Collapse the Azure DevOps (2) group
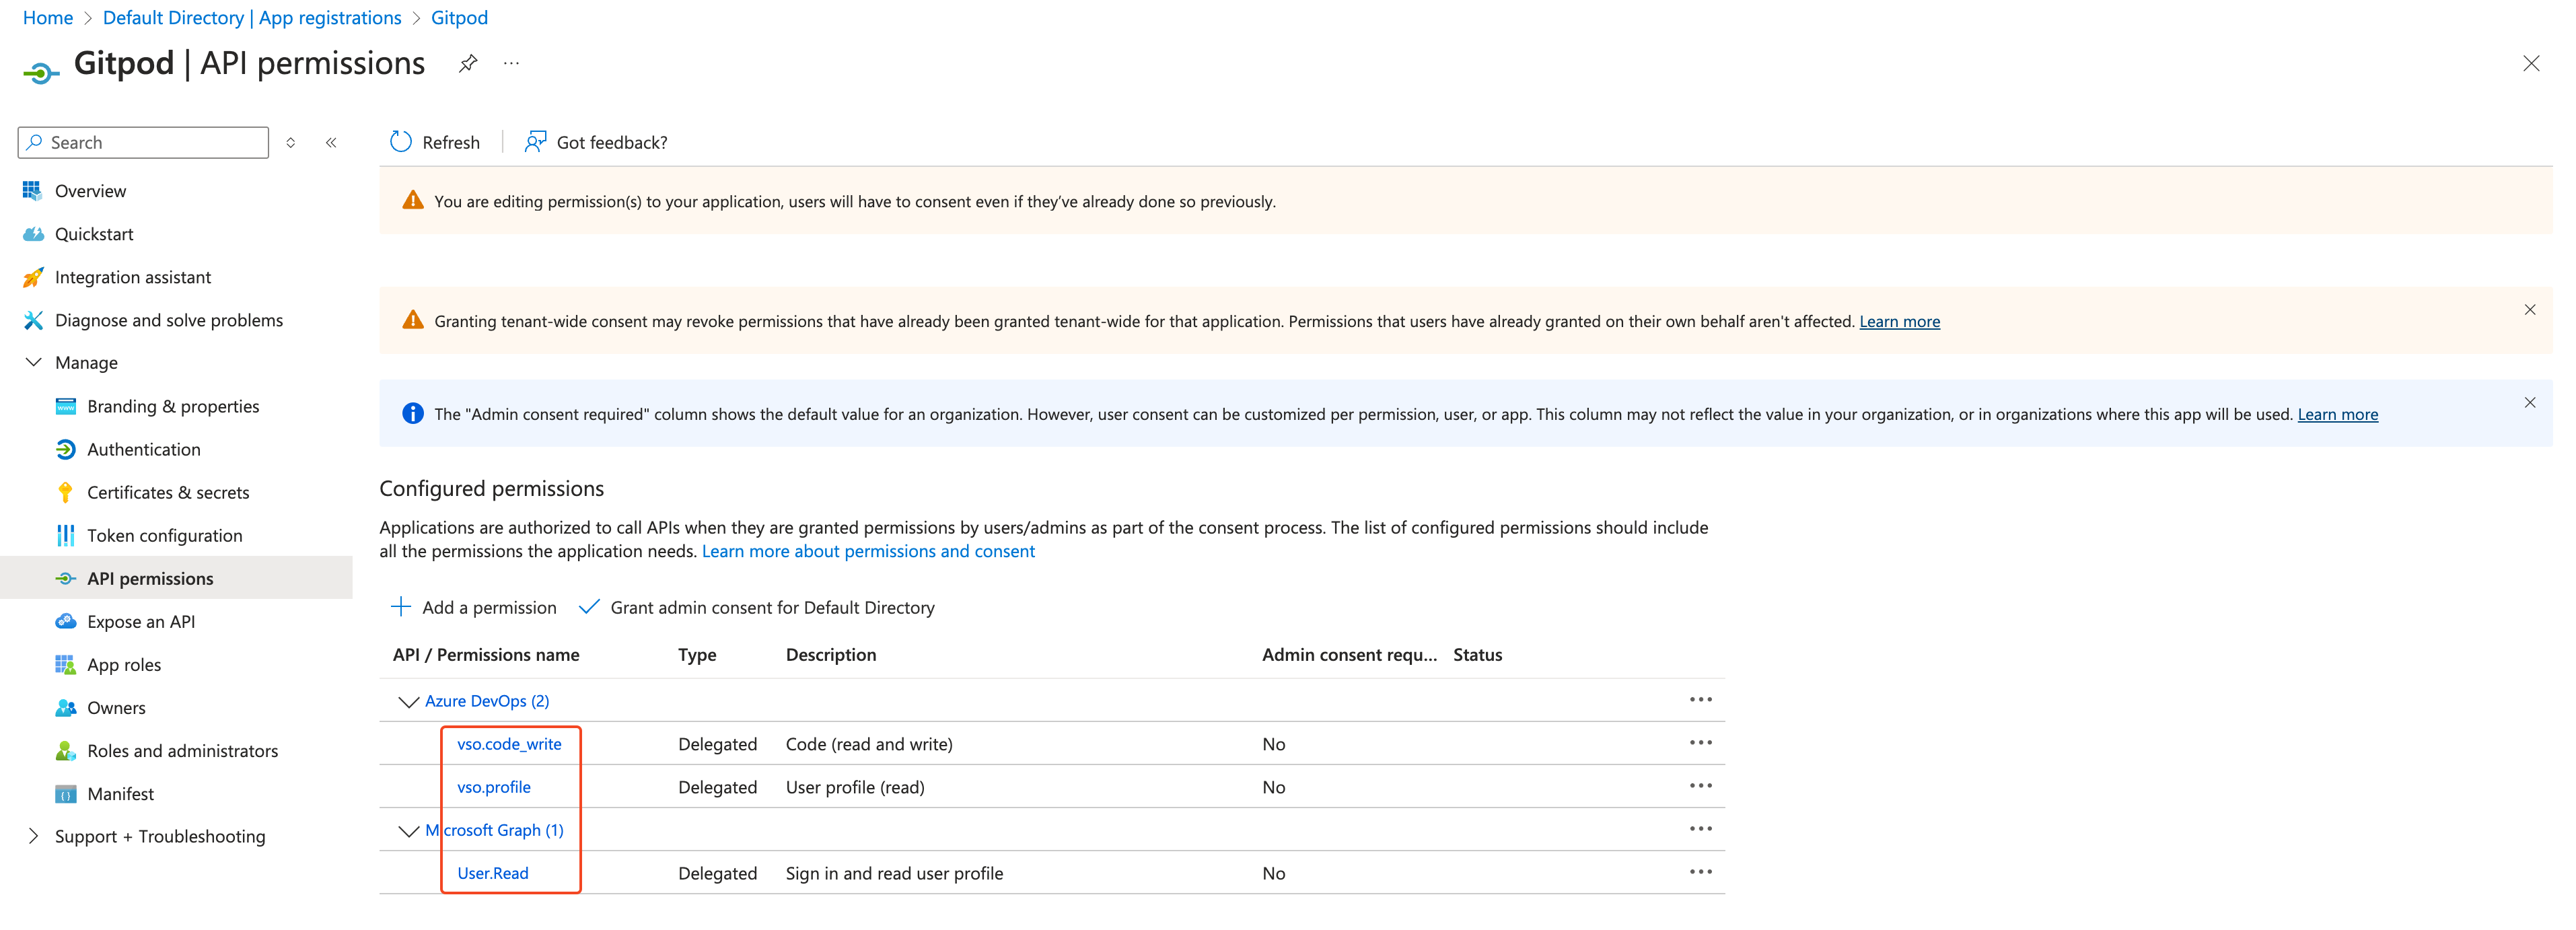The height and width of the screenshot is (930, 2576). pyautogui.click(x=408, y=702)
